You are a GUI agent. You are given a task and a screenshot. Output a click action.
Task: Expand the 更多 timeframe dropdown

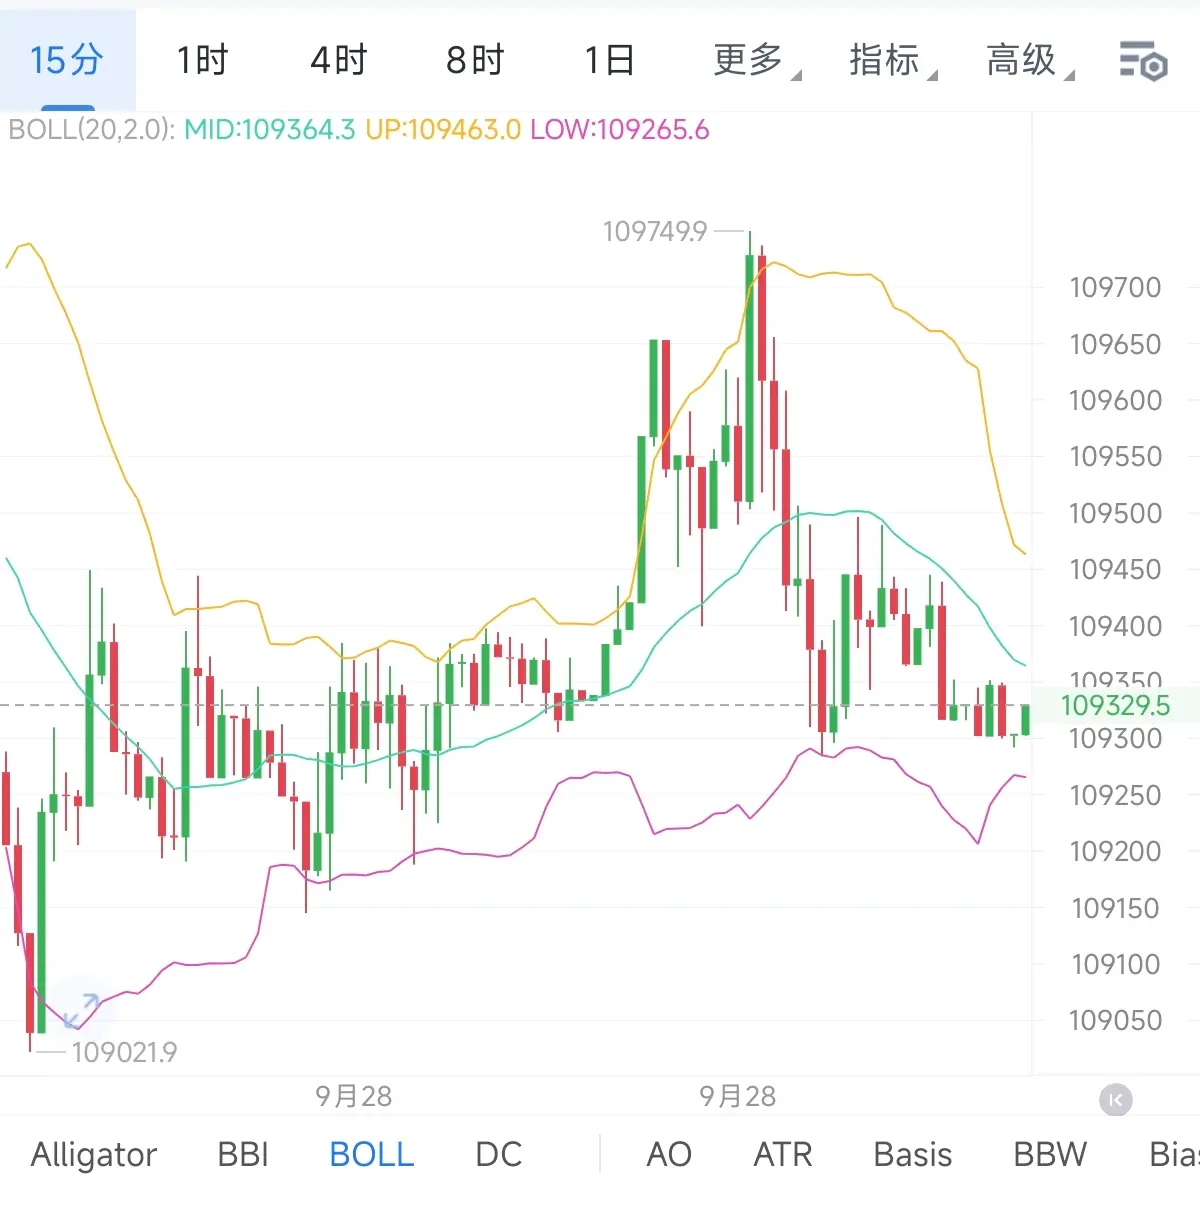(x=757, y=60)
